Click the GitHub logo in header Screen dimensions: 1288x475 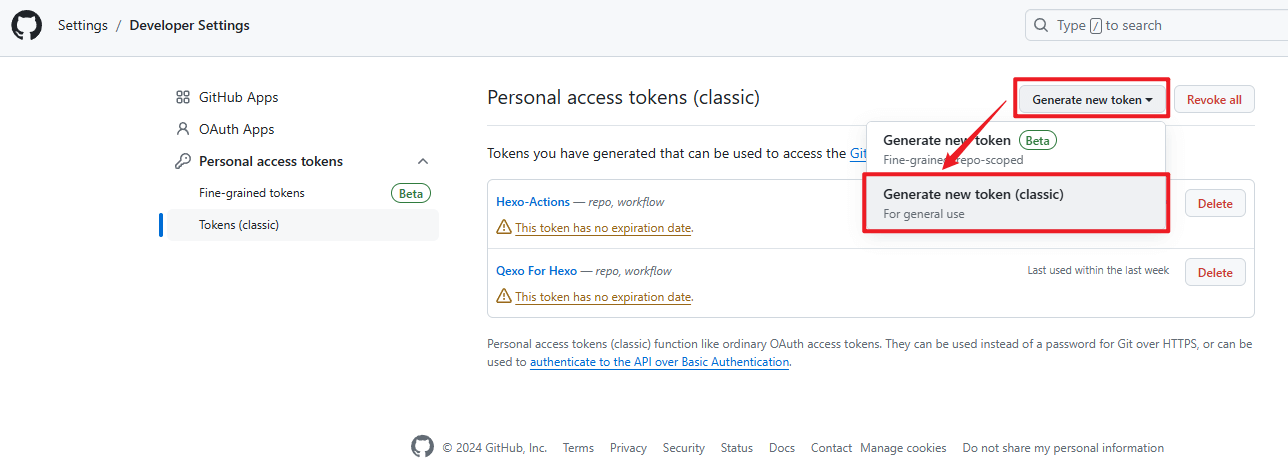27,25
